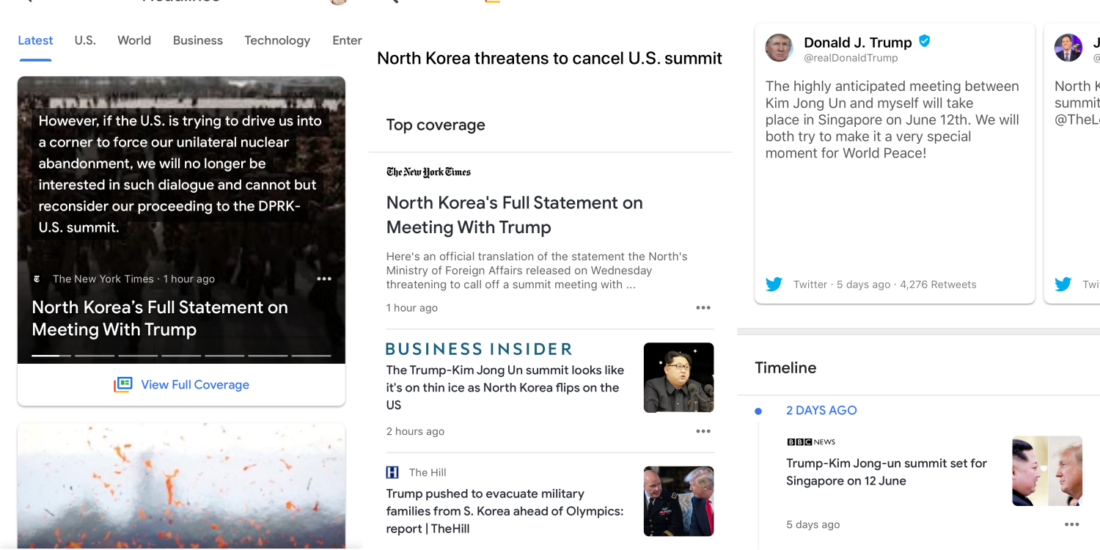Open the partially visible Entertainment tab
Screen dimensions: 1100x550
347,41
